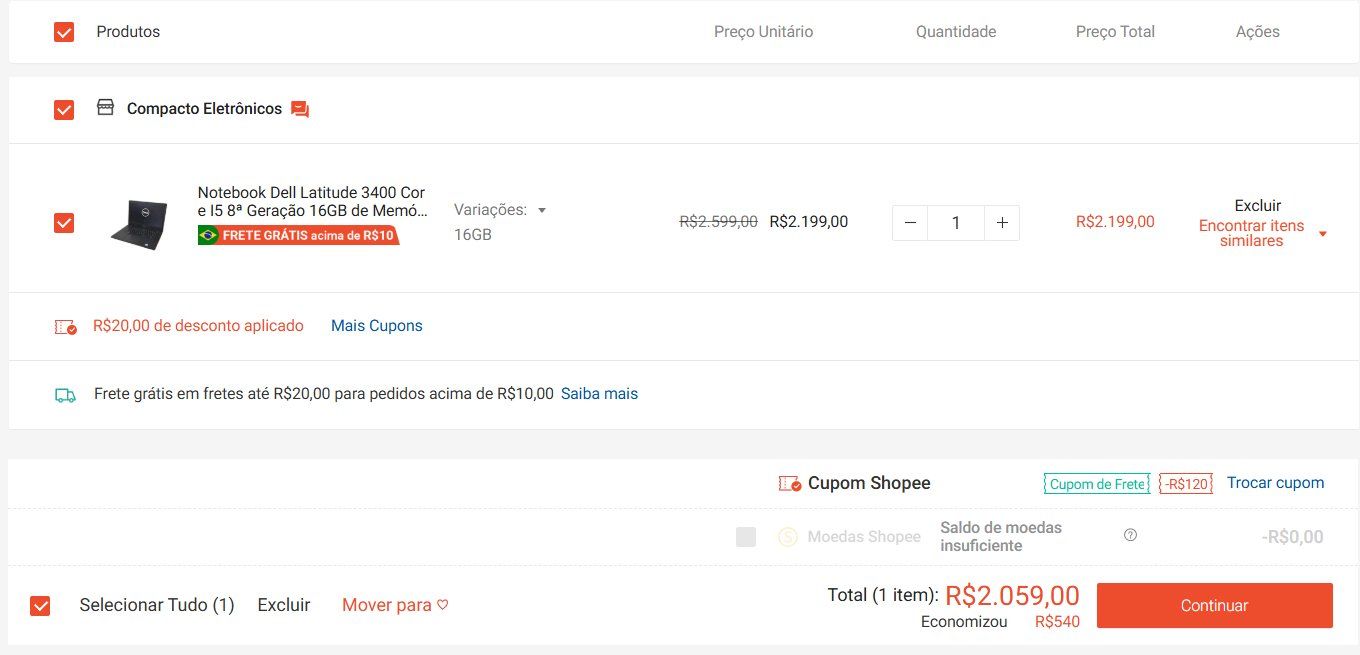Open the Variações dropdown
The width and height of the screenshot is (1360, 655).
click(500, 210)
